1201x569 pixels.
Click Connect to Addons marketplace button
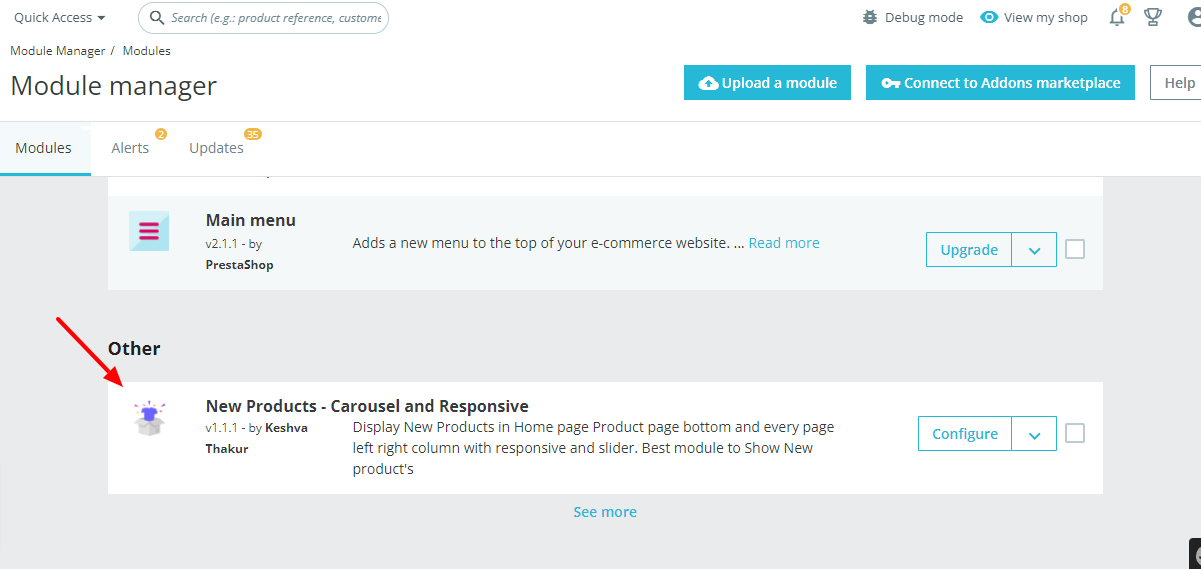tap(1000, 83)
